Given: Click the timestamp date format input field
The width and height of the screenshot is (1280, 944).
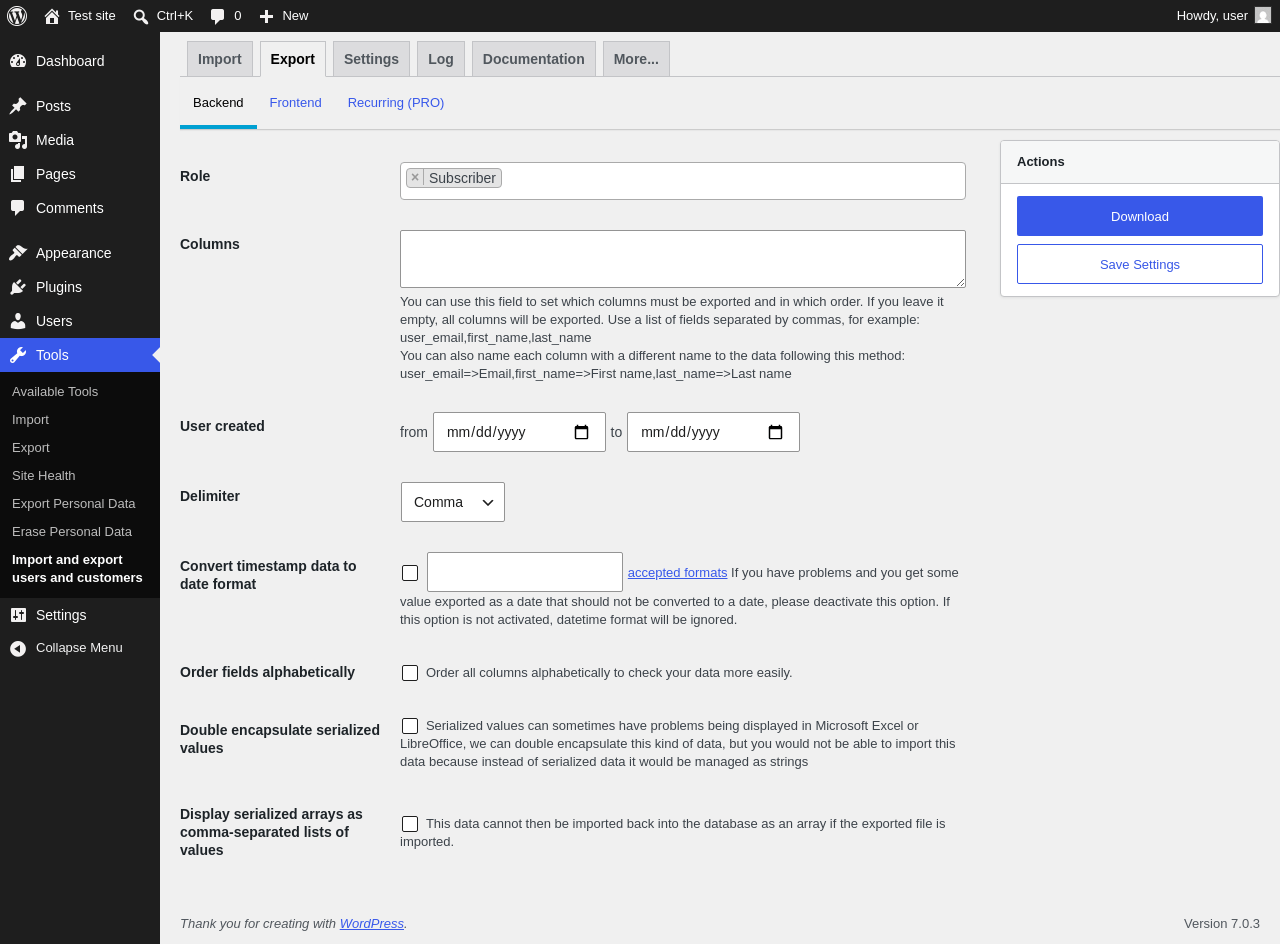Looking at the screenshot, I should (525, 572).
